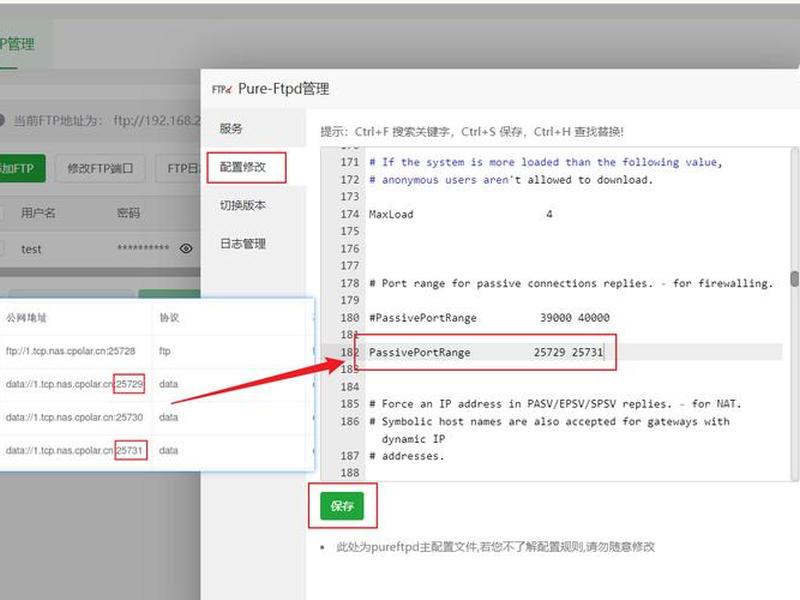800x600 pixels.
Task: Click the MaxLoad 4 config line
Action: point(460,214)
